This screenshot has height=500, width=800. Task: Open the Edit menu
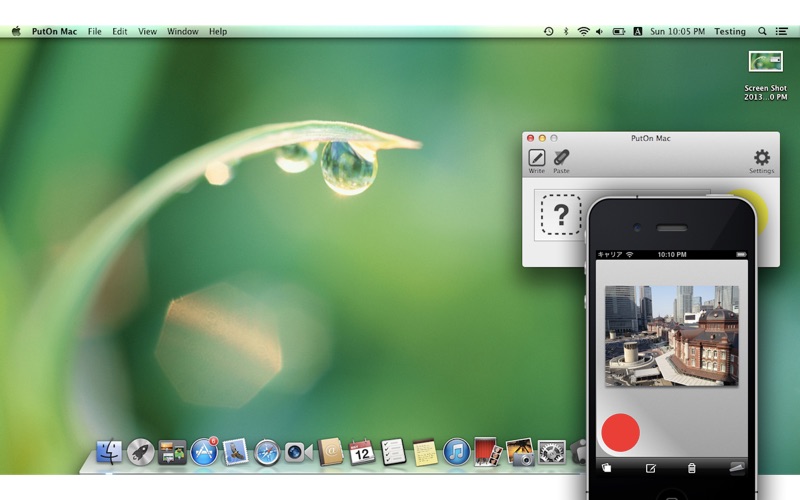[119, 31]
